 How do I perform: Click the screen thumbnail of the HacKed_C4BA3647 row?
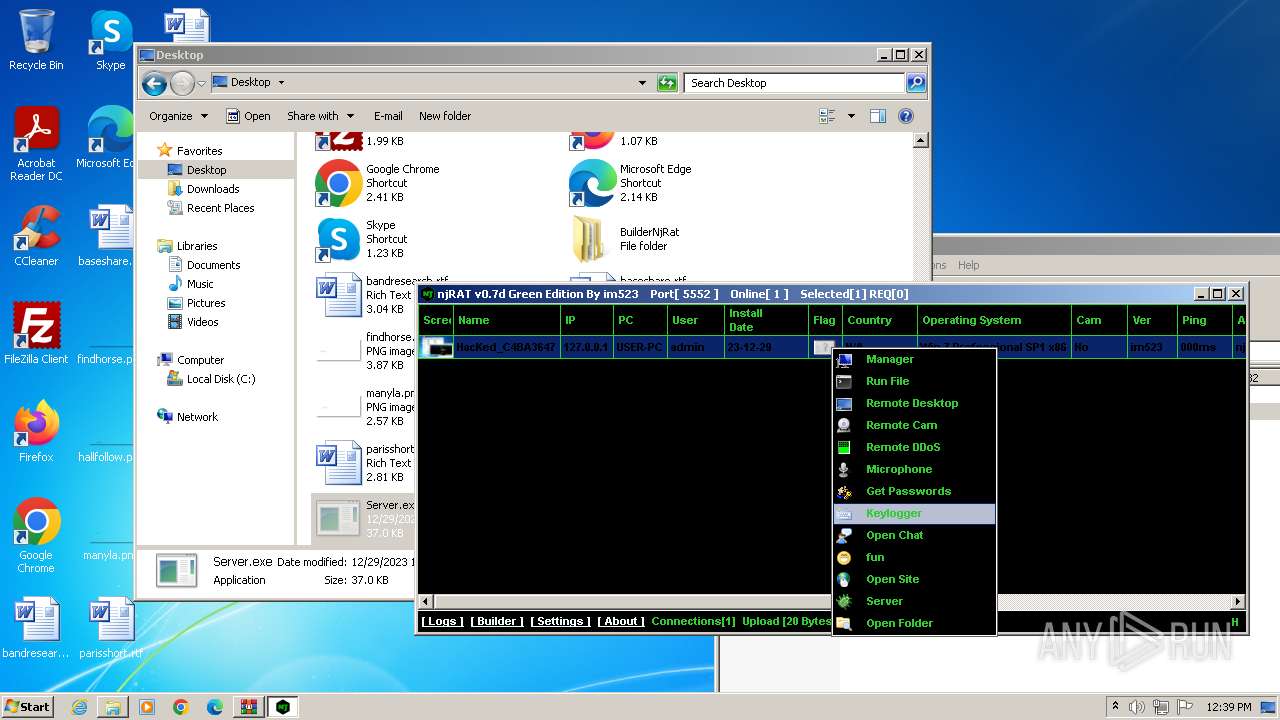pos(436,347)
